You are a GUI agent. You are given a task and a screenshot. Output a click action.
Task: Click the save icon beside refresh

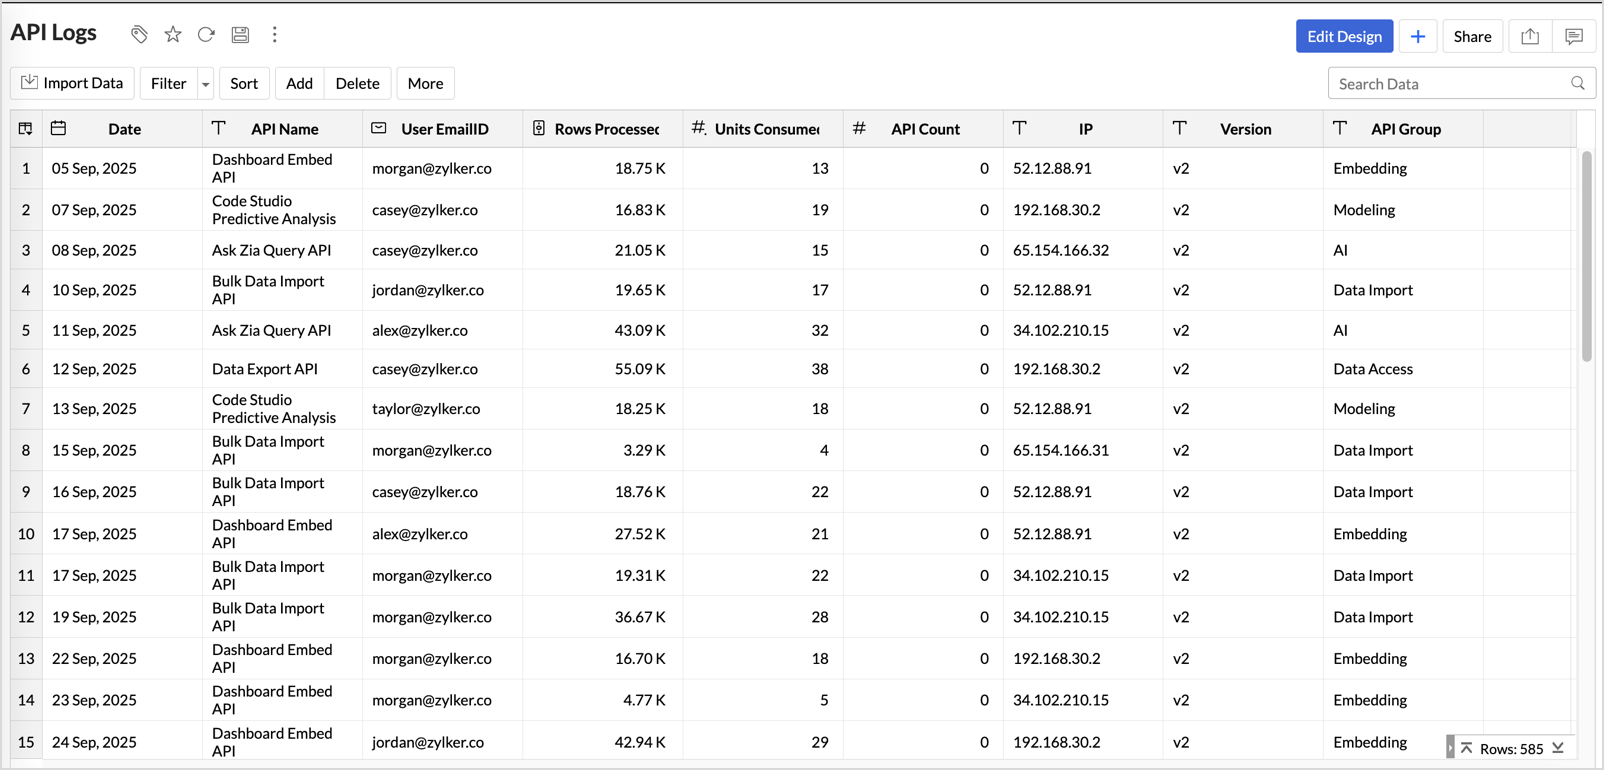tap(240, 35)
